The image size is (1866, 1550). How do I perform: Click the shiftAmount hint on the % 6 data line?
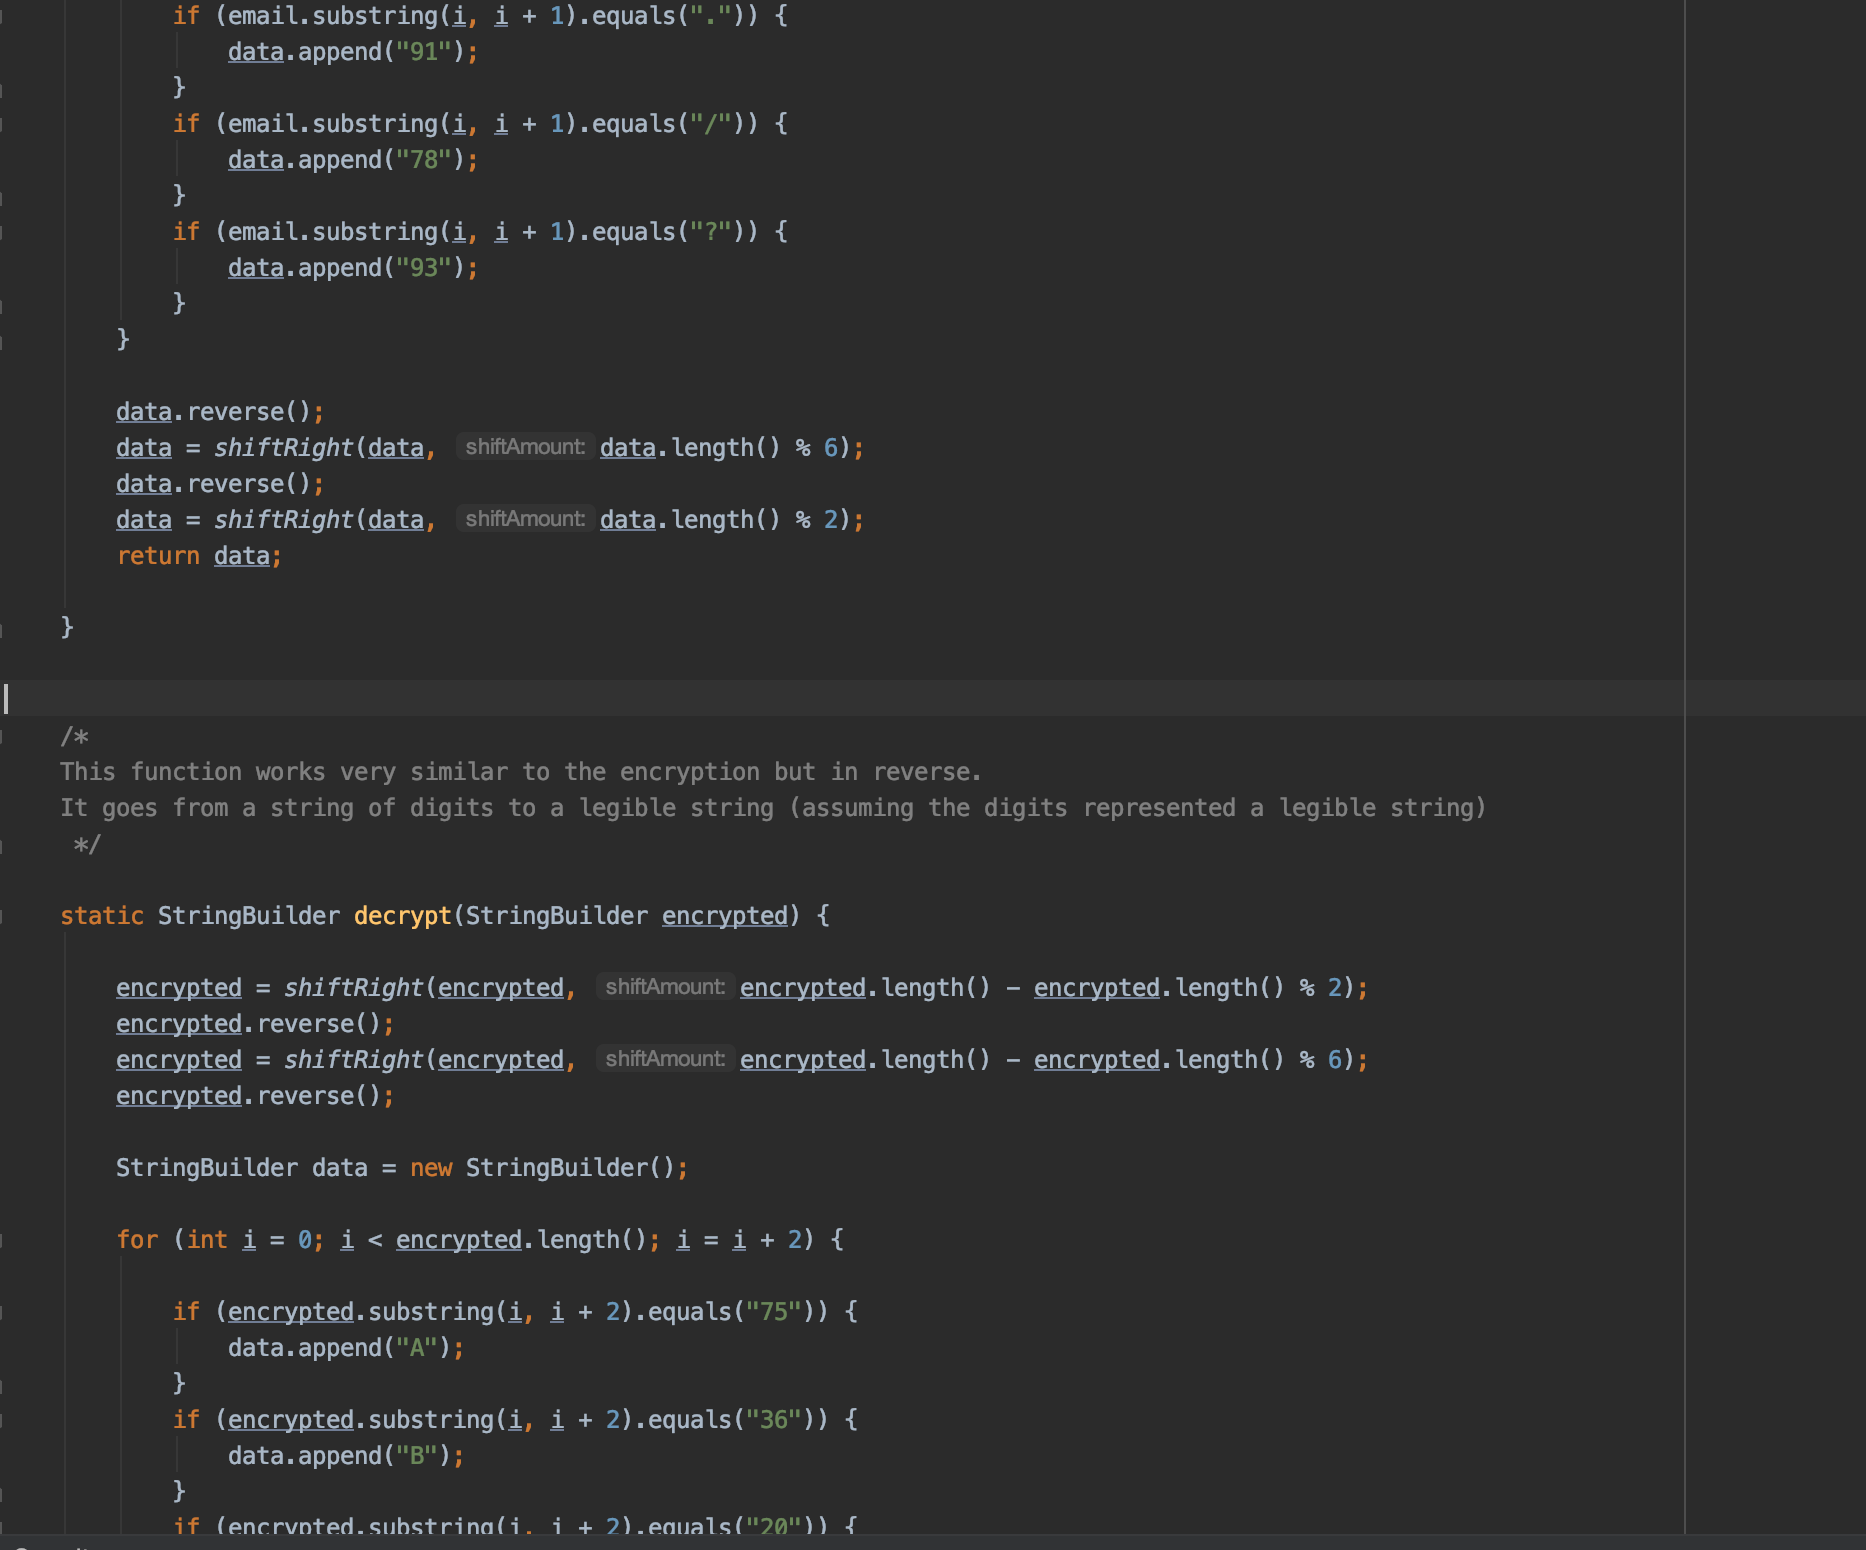point(525,447)
